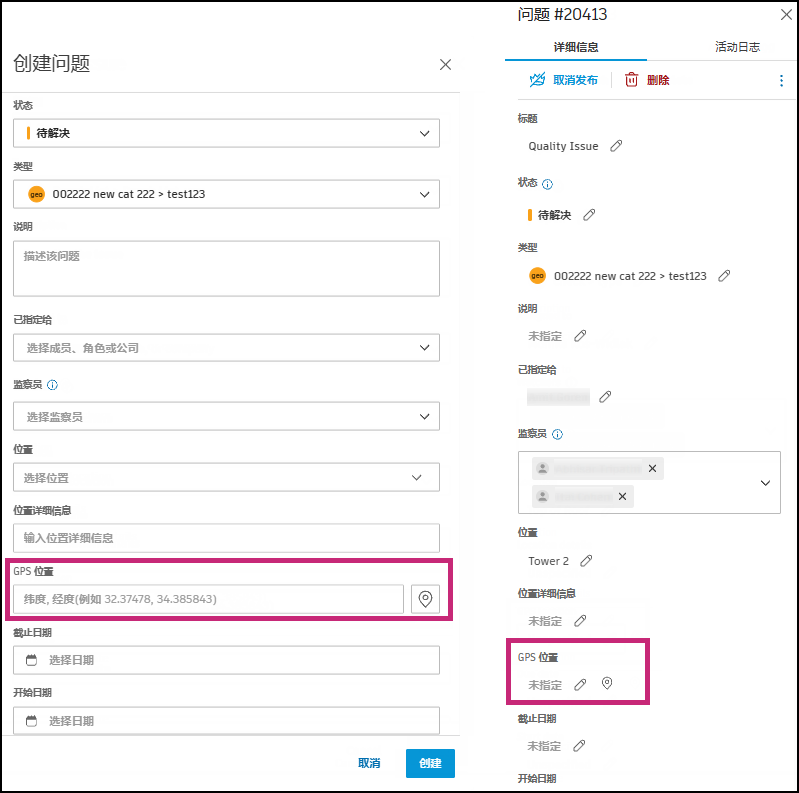Edit 位置详细信息 in issue panel

tap(580, 621)
